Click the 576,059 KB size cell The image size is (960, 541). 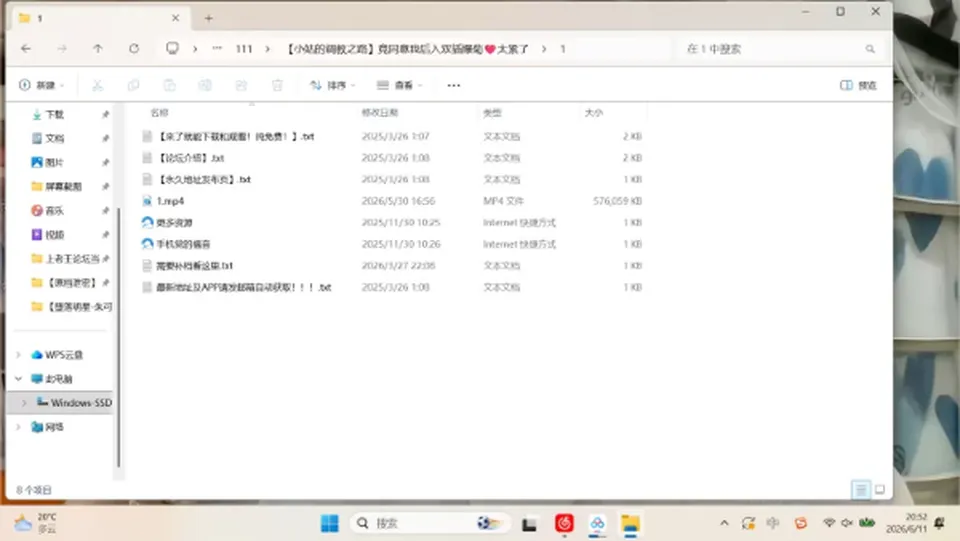(x=617, y=201)
